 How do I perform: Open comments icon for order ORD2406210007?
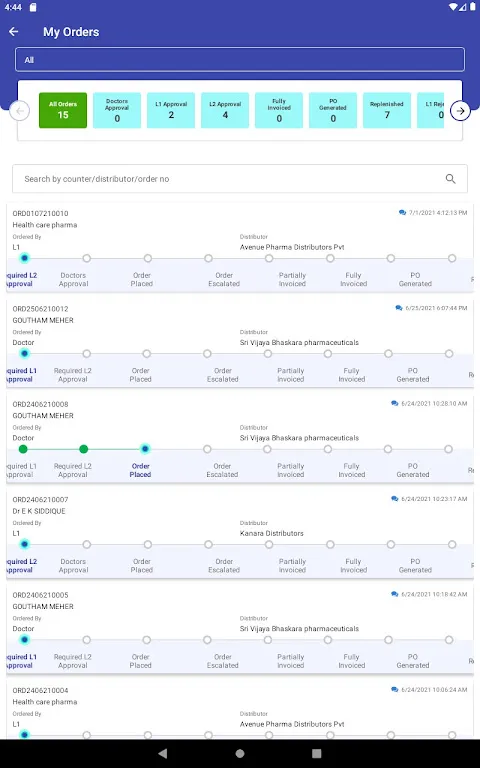click(x=394, y=499)
